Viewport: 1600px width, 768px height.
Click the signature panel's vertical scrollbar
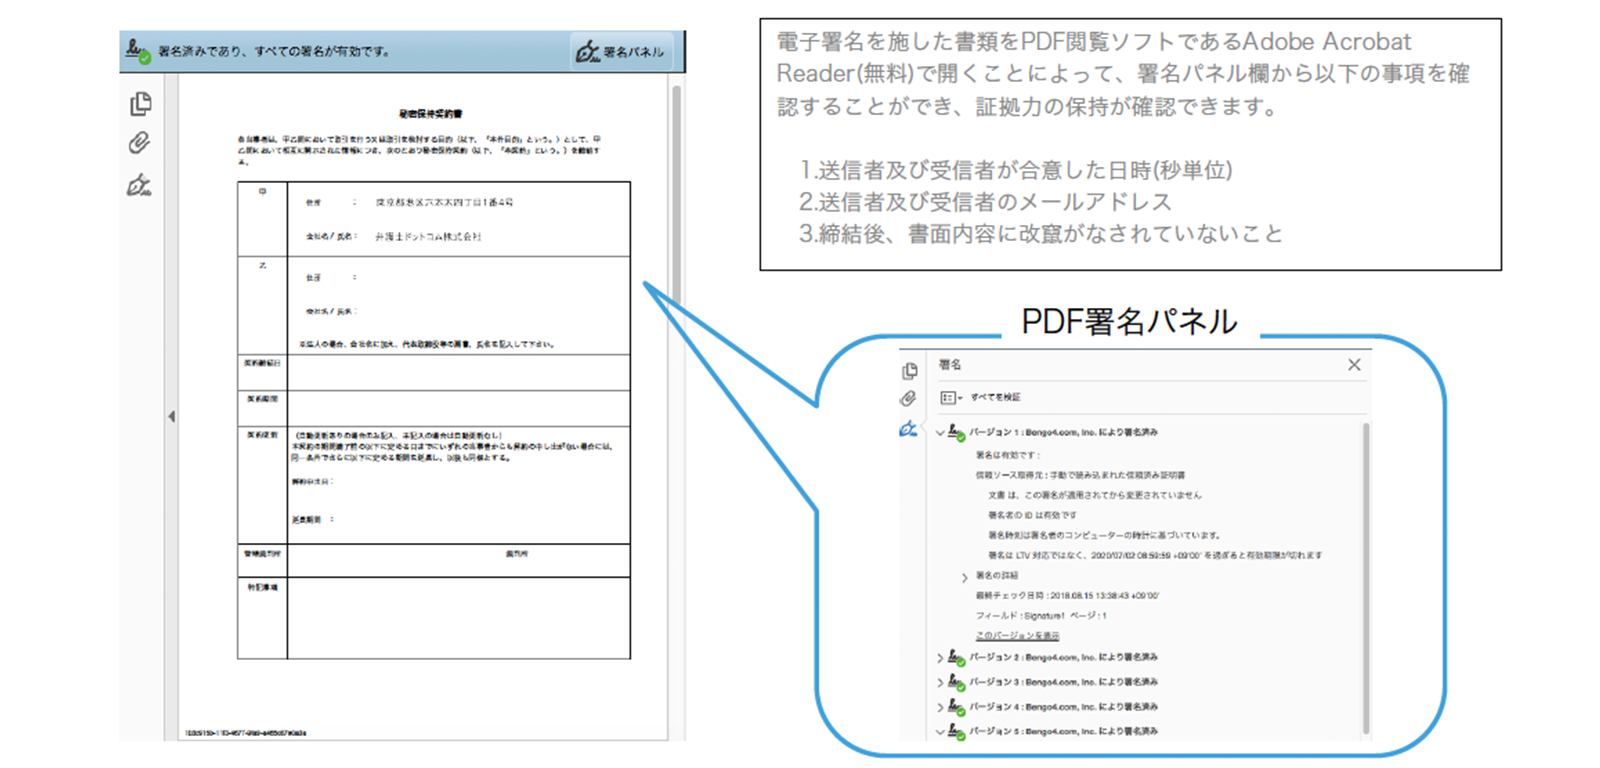pyautogui.click(x=1365, y=577)
